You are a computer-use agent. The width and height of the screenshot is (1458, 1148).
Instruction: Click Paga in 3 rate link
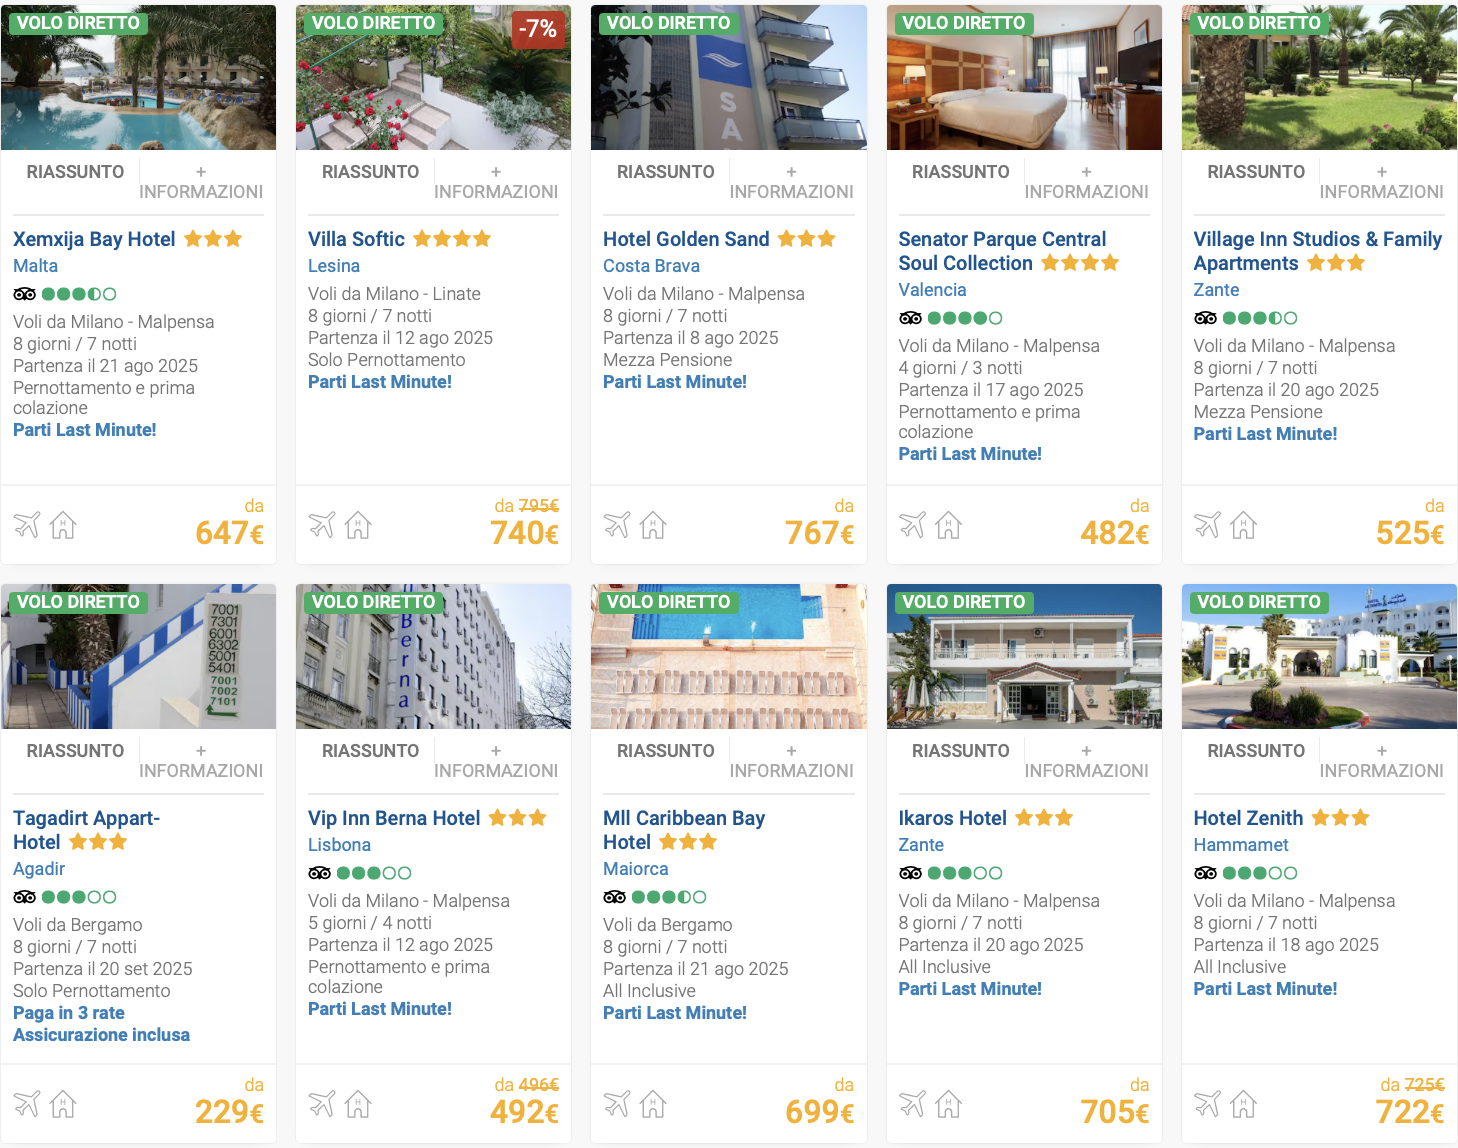pos(69,1013)
